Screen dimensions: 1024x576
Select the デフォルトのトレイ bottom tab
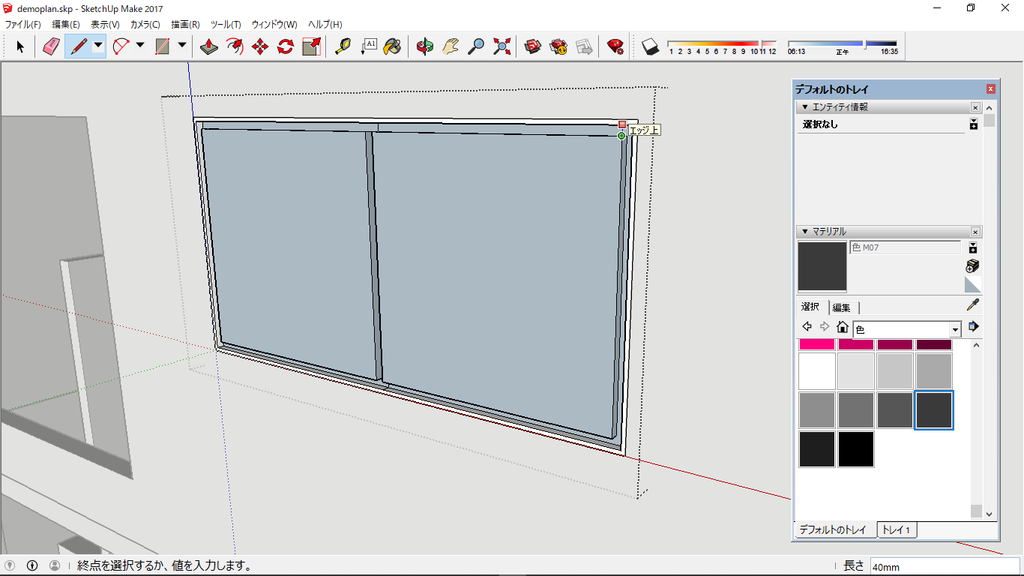[833, 530]
